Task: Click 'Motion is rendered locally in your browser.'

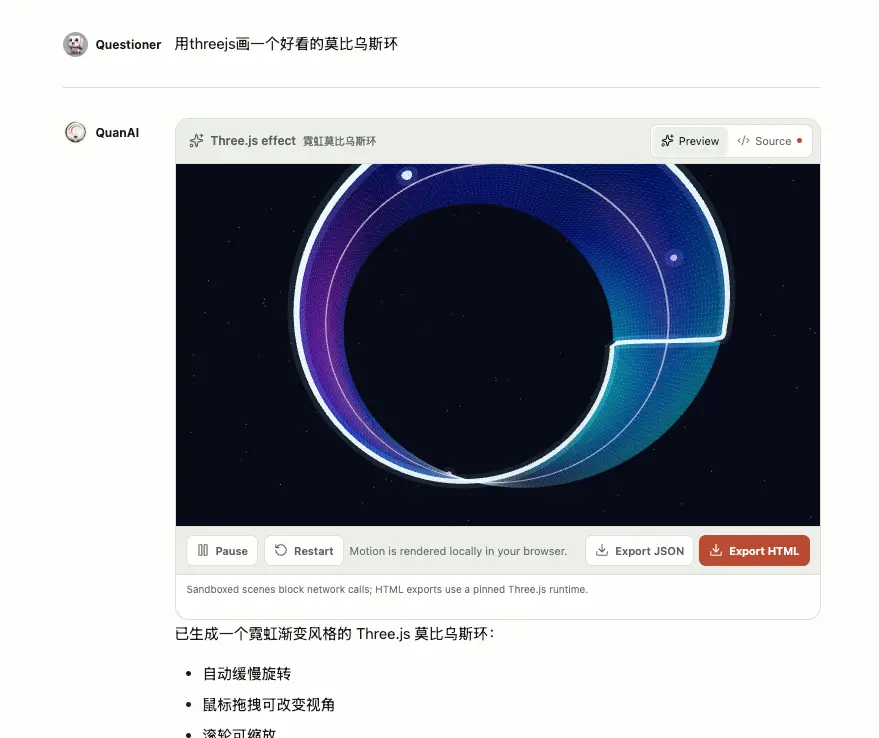Action: (458, 551)
